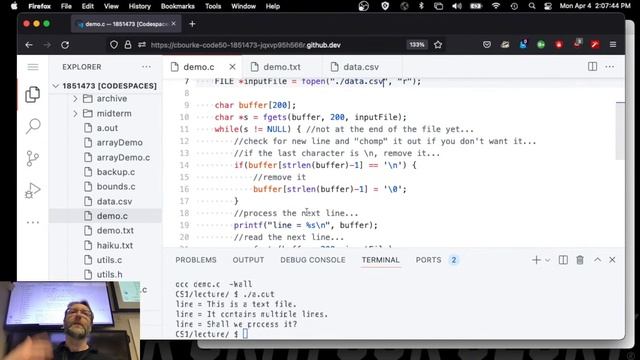Open macOS Spotlight search icon
Image resolution: width=640 pixels, height=360 pixels.
(x=531, y=6)
